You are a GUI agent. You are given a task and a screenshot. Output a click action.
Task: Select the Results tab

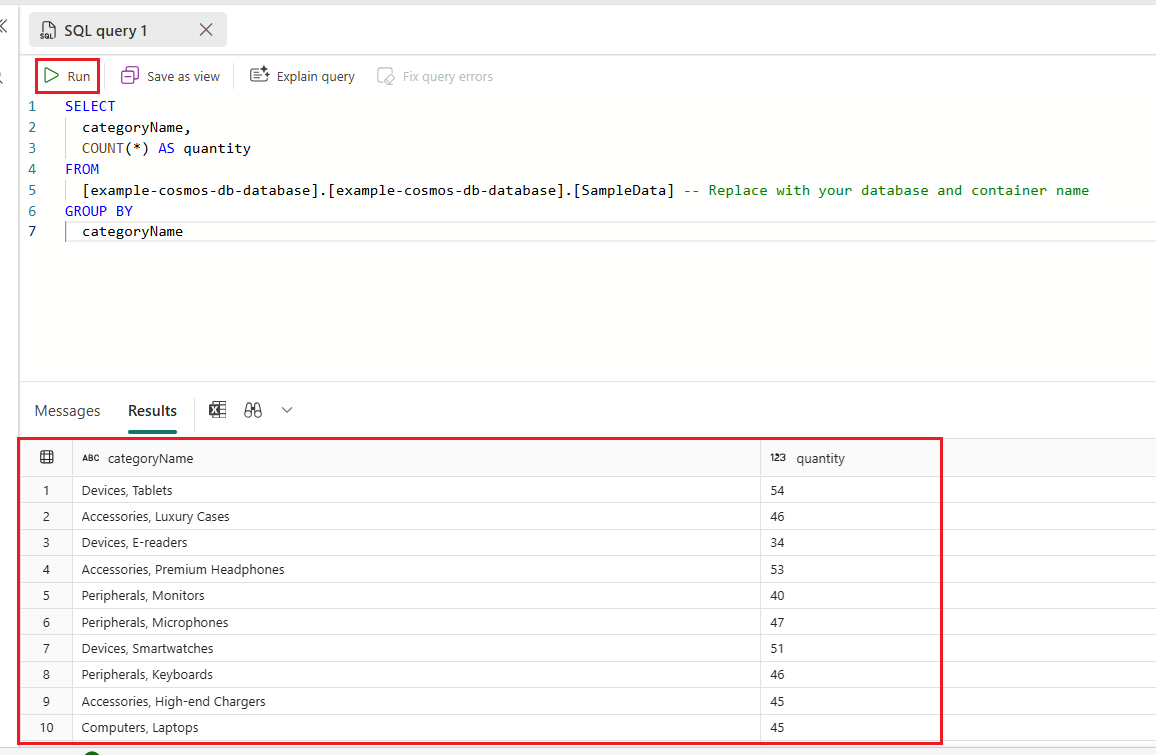coord(152,410)
